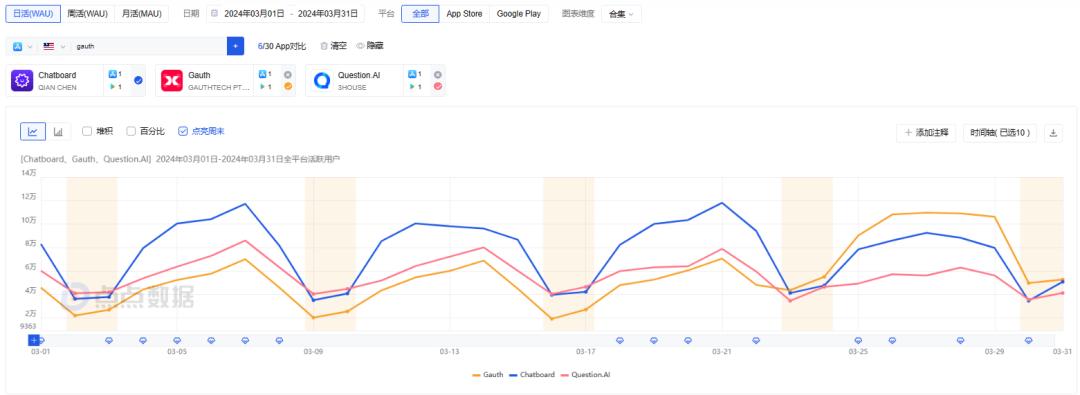Open the app store platform selector dropdown
Image resolution: width=1080 pixels, height=395 pixels.
click(x=22, y=46)
